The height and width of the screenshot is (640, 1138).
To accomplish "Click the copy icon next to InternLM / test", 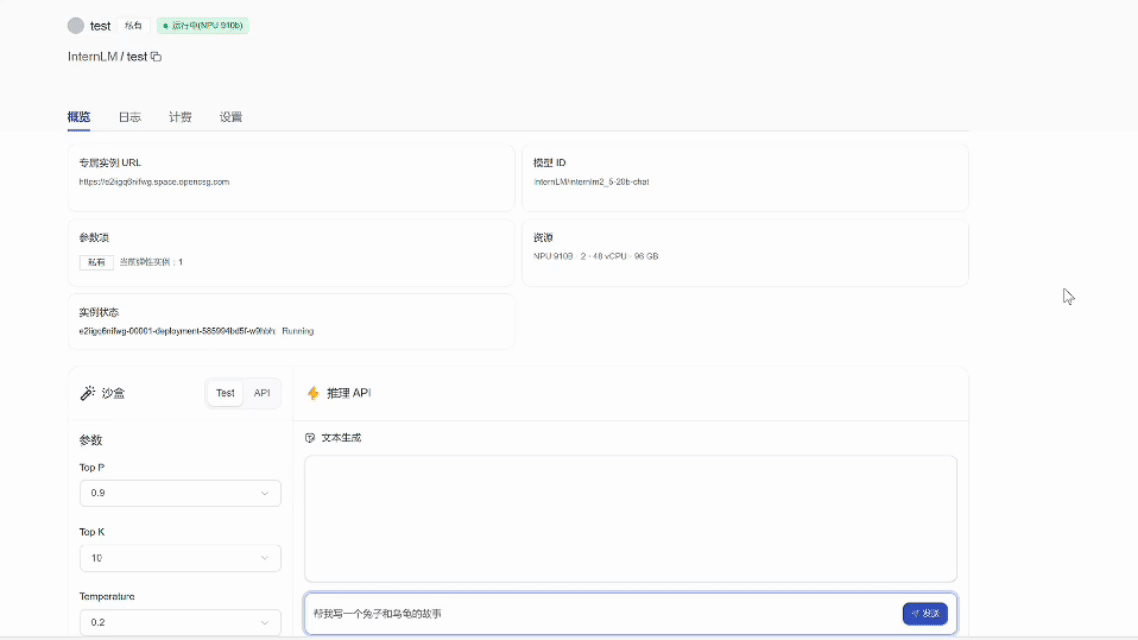I will (155, 56).
